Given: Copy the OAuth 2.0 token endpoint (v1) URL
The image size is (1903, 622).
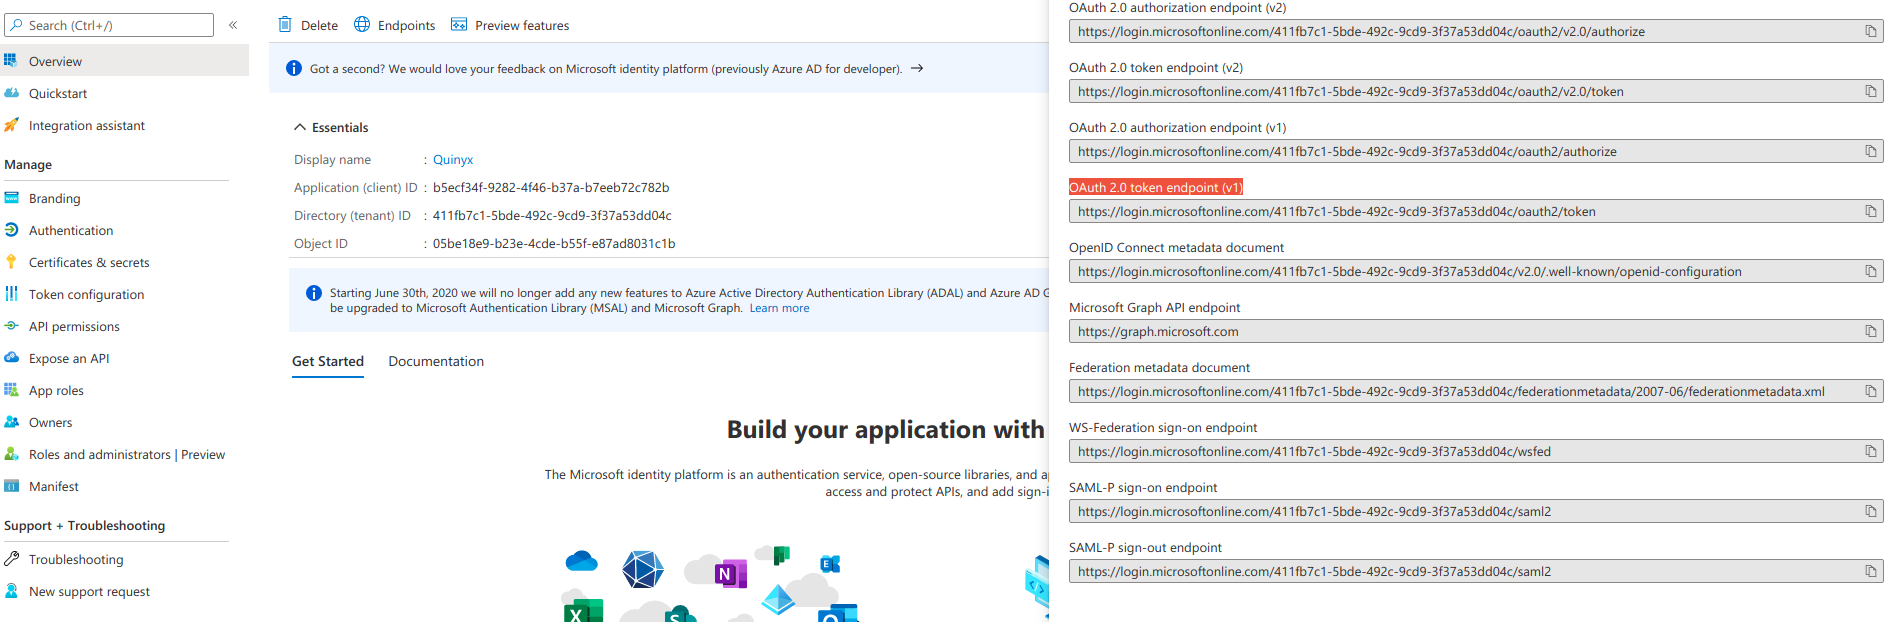Looking at the screenshot, I should point(1870,212).
